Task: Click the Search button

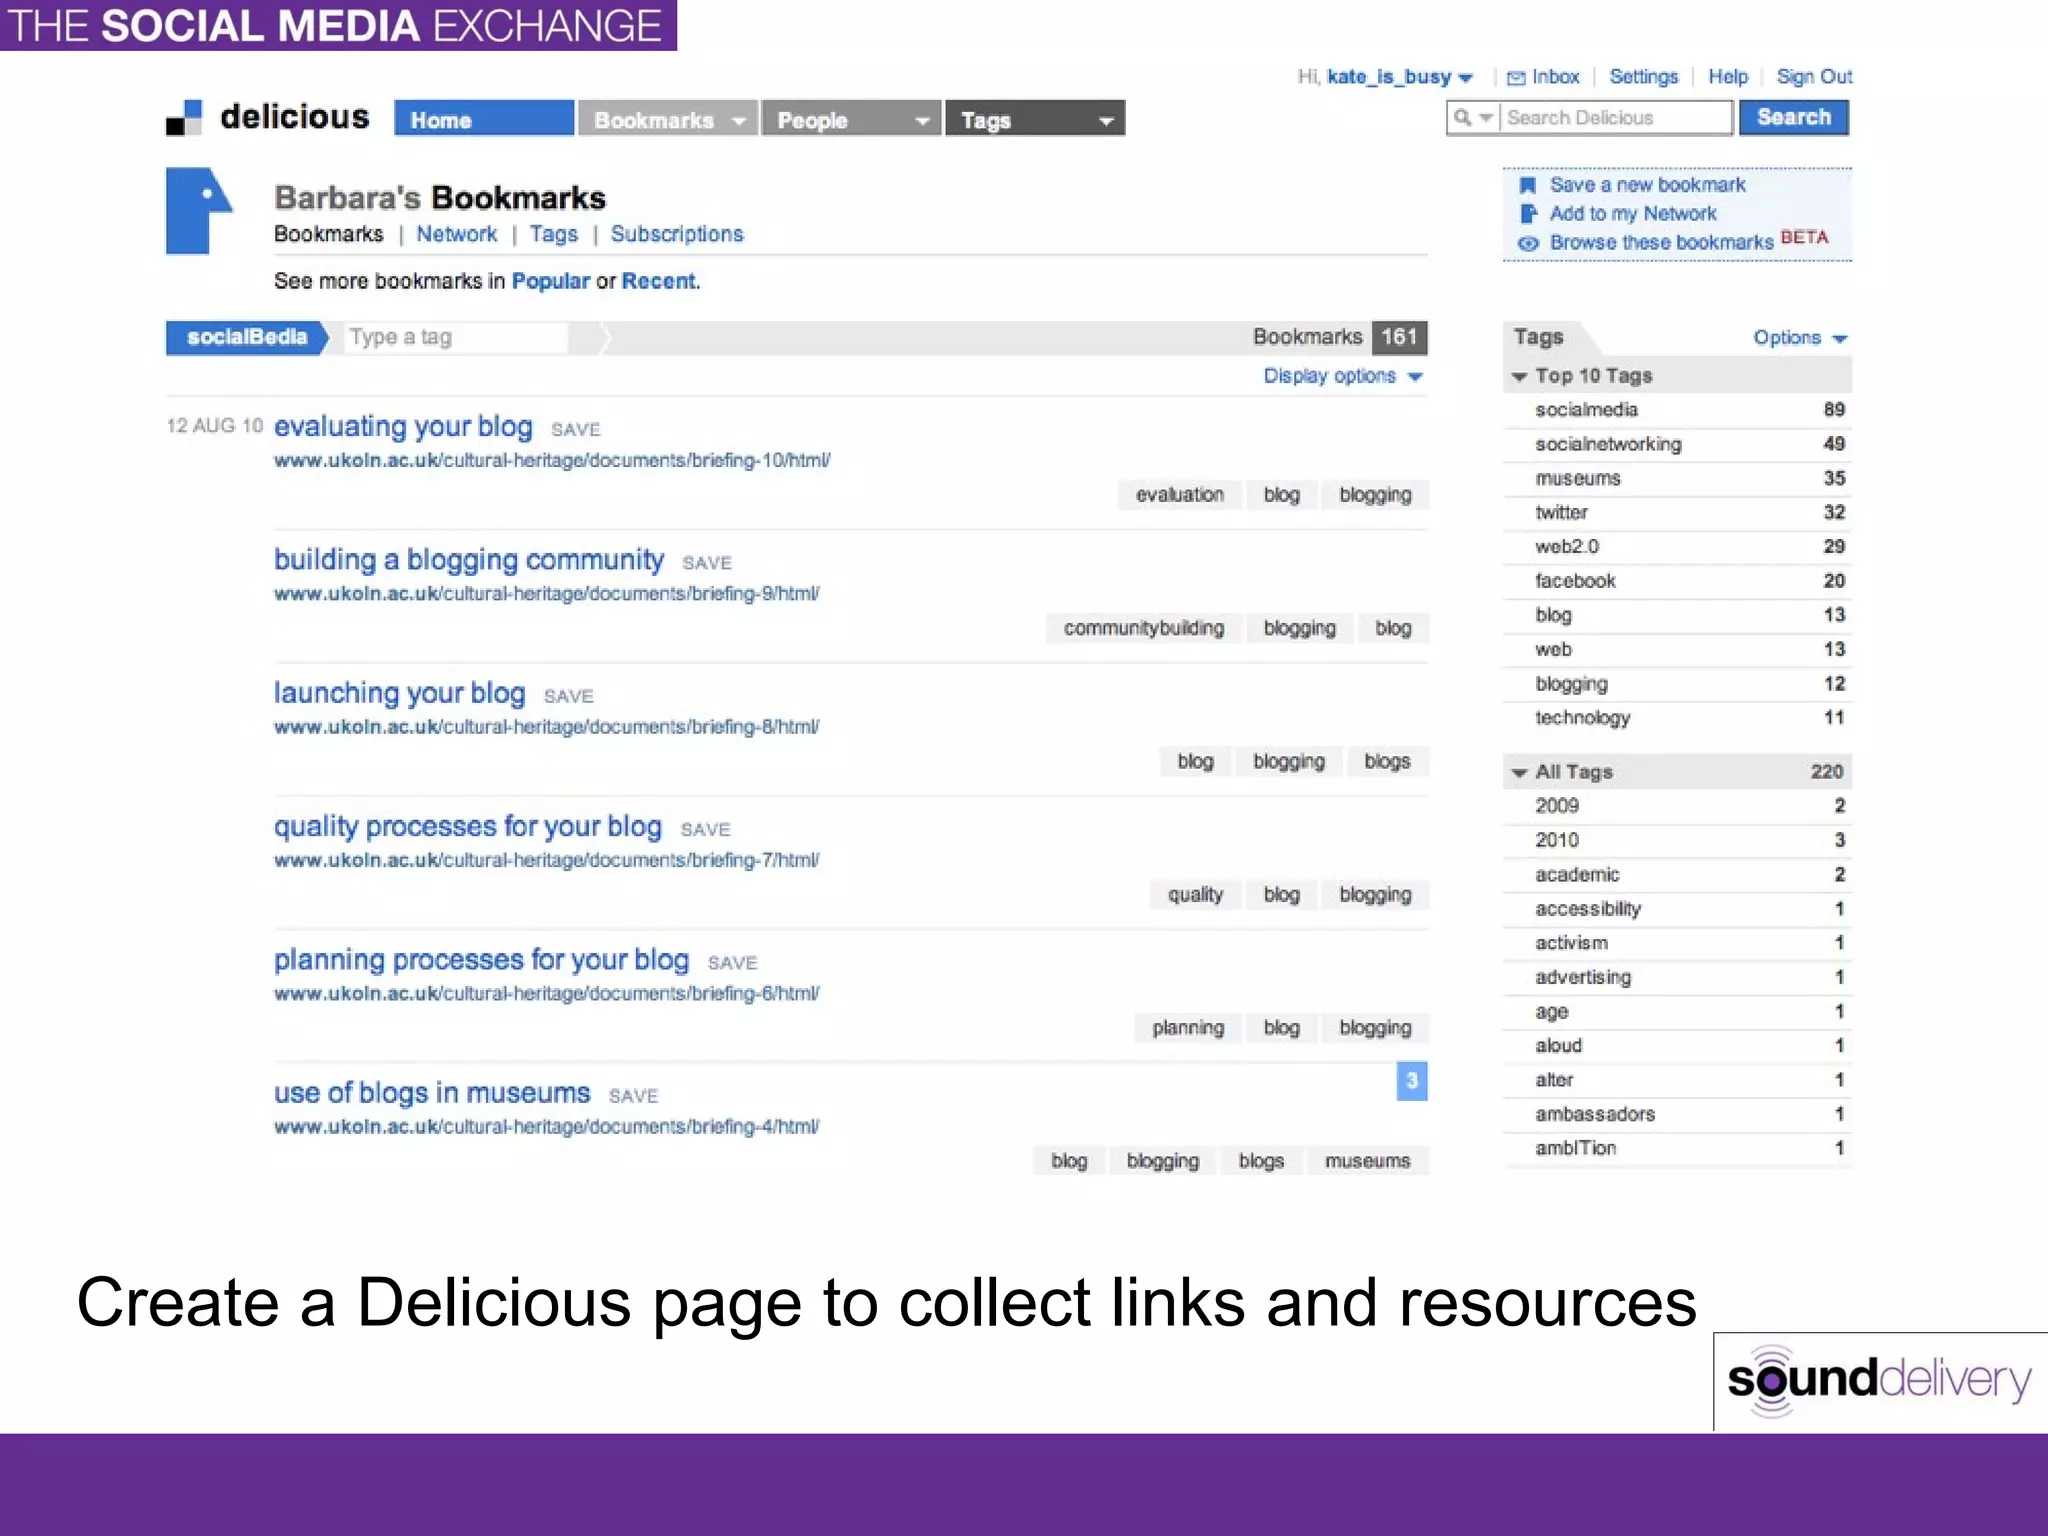Action: (1794, 118)
